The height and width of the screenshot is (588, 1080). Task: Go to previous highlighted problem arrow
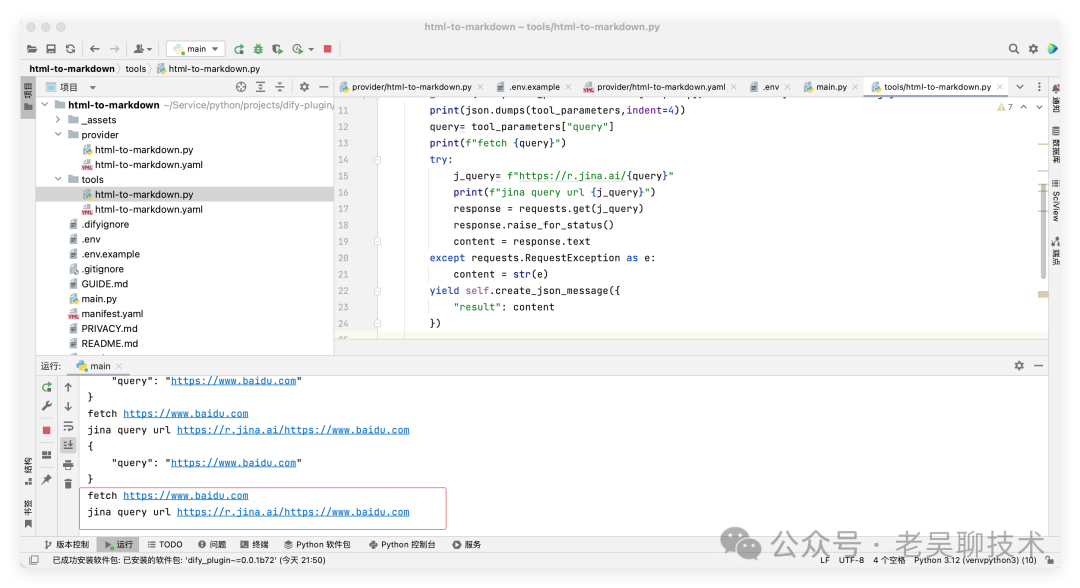coord(1024,107)
